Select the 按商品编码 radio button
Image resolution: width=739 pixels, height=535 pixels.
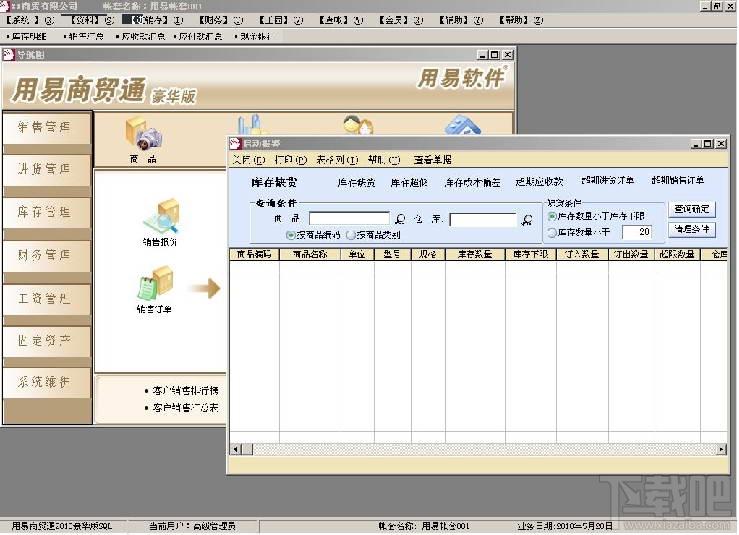click(x=290, y=235)
